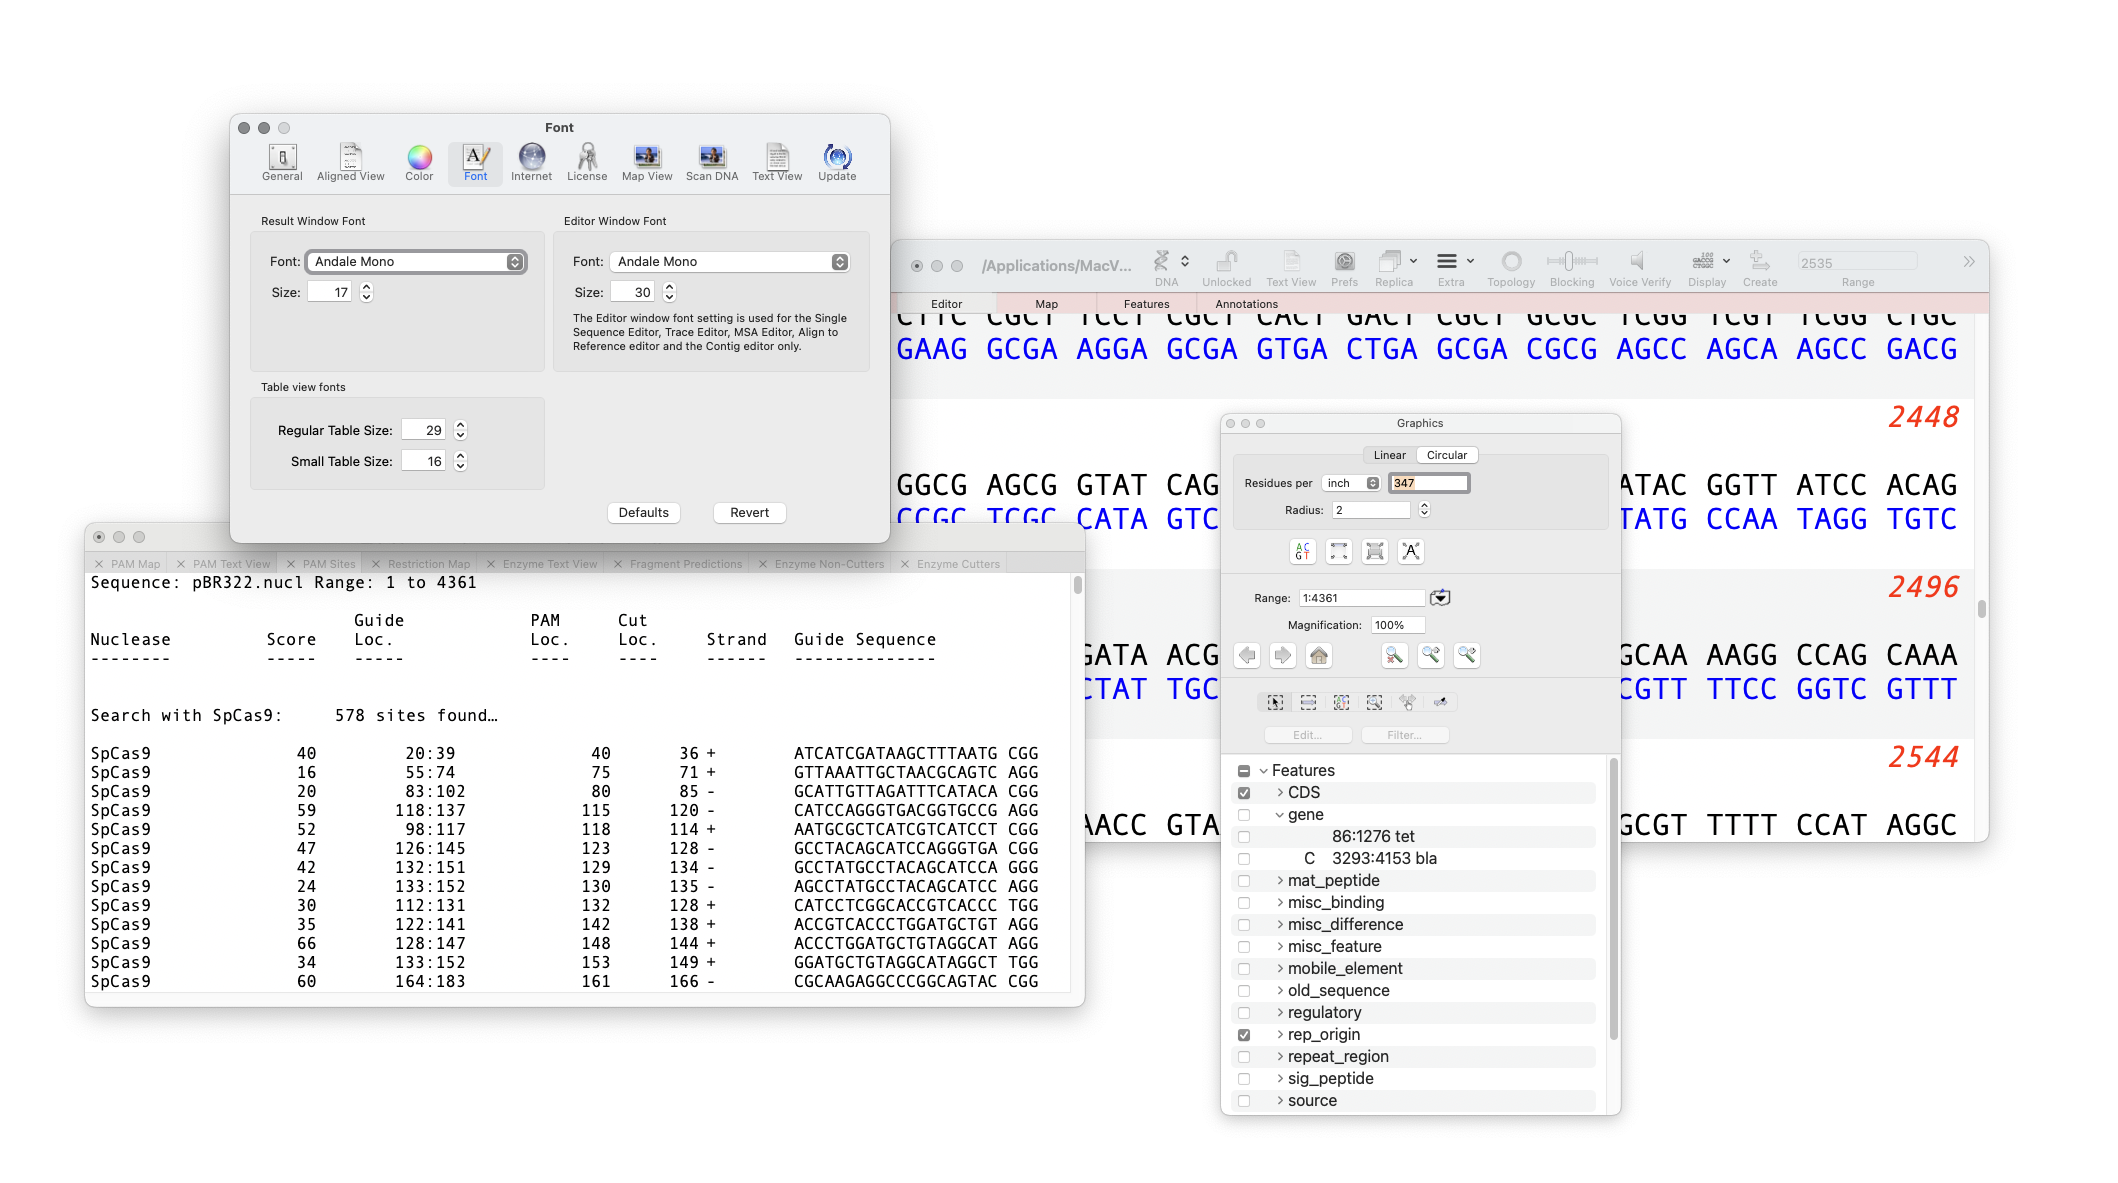Image resolution: width=2118 pixels, height=1183 pixels.
Task: Select the ACGT marquee selection tool
Action: coord(1341,703)
